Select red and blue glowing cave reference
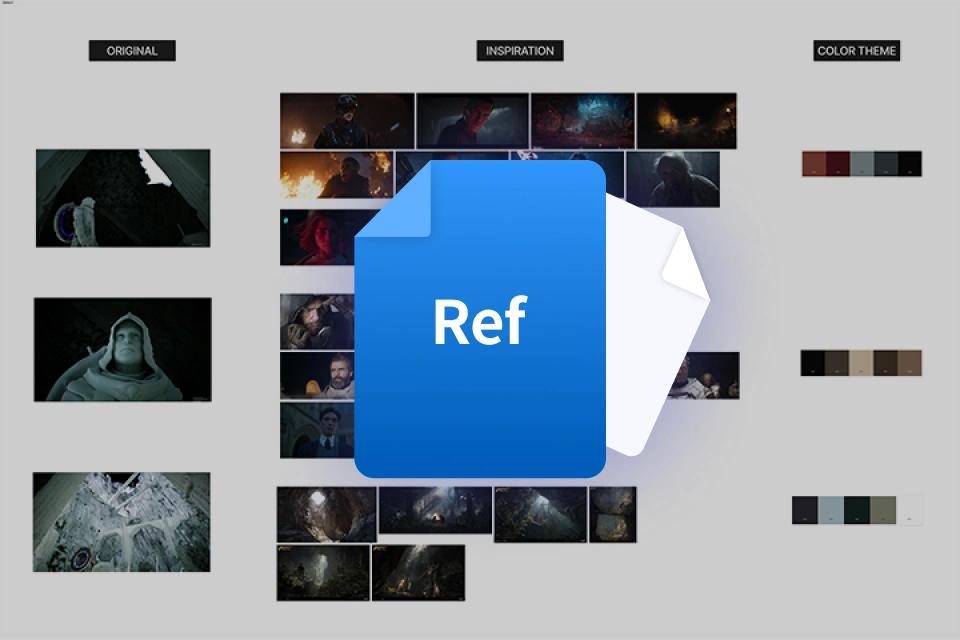Screen dimensions: 960x640 pos(583,121)
